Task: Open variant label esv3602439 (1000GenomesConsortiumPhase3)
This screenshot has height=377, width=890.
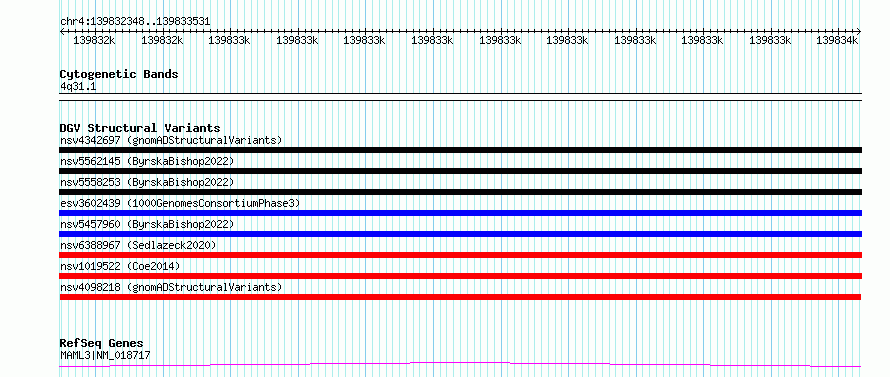Action: tap(180, 203)
